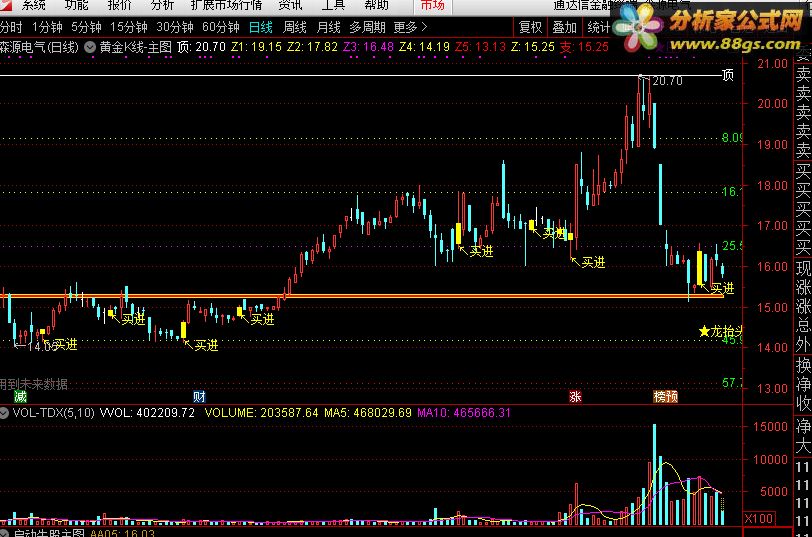Click the VOLUME: 203587.64 value
The width and height of the screenshot is (812, 537).
262,413
